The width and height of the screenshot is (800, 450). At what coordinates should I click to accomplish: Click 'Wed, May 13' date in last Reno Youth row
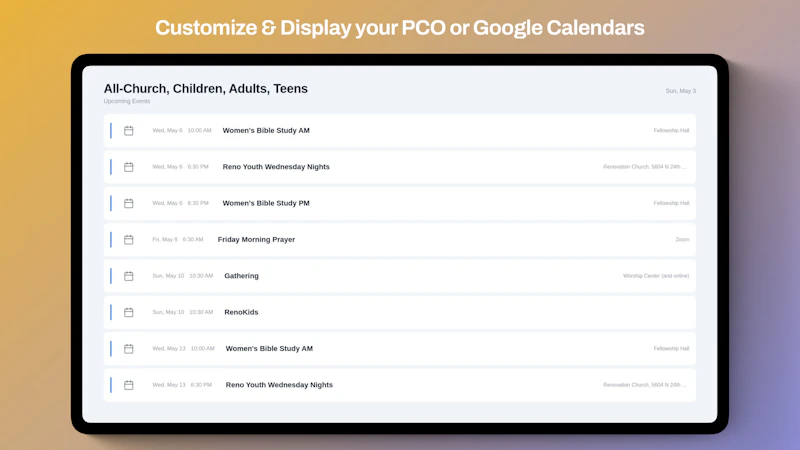(169, 385)
